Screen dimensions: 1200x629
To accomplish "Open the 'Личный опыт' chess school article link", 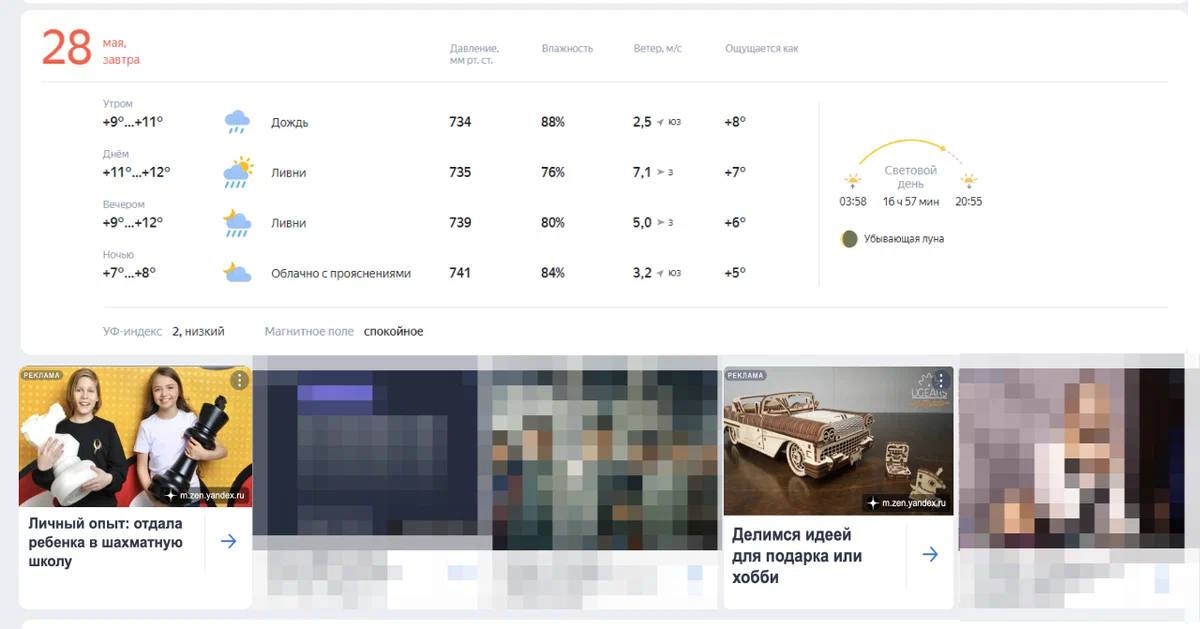I will click(106, 542).
